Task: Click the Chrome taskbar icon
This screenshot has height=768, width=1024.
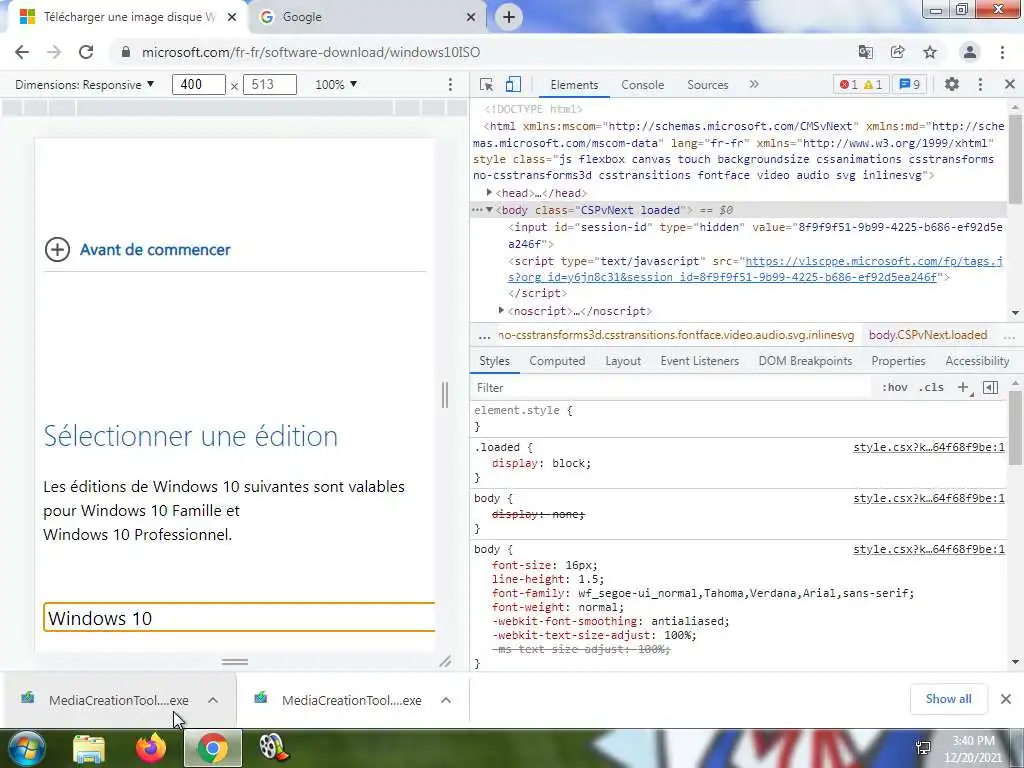Action: click(213, 748)
